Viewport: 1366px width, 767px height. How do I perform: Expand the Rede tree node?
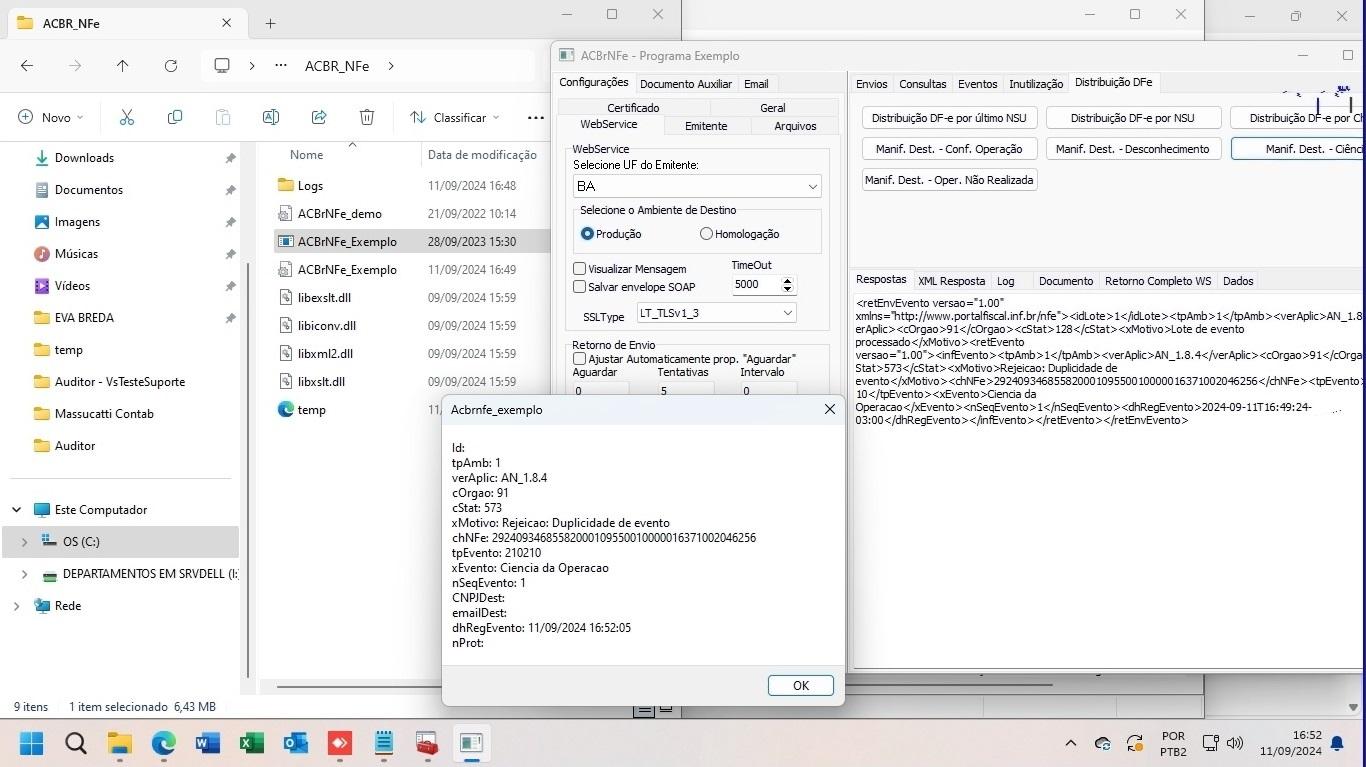(x=16, y=606)
